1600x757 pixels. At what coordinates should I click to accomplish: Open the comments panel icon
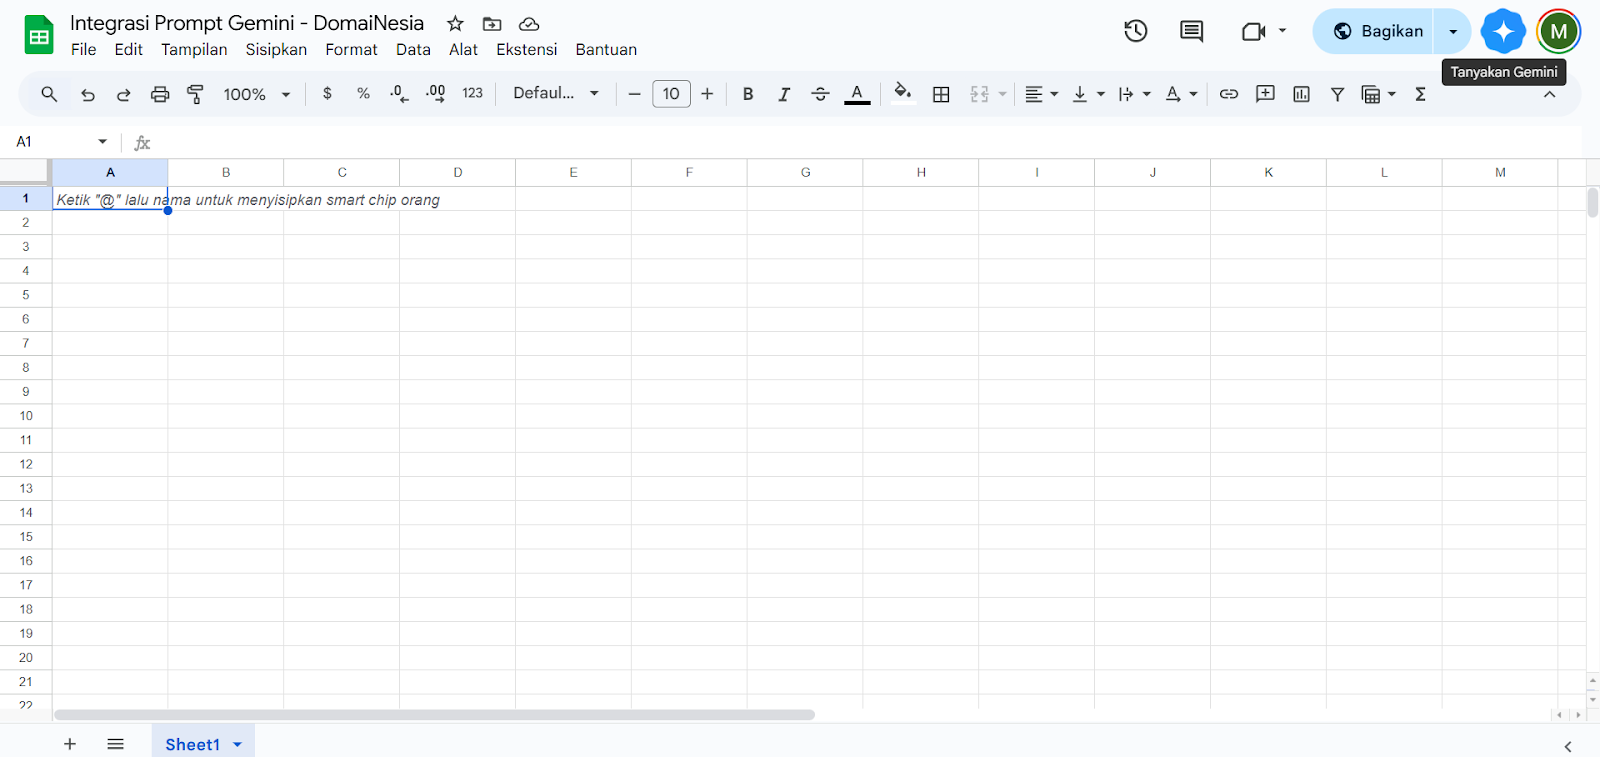[1191, 31]
